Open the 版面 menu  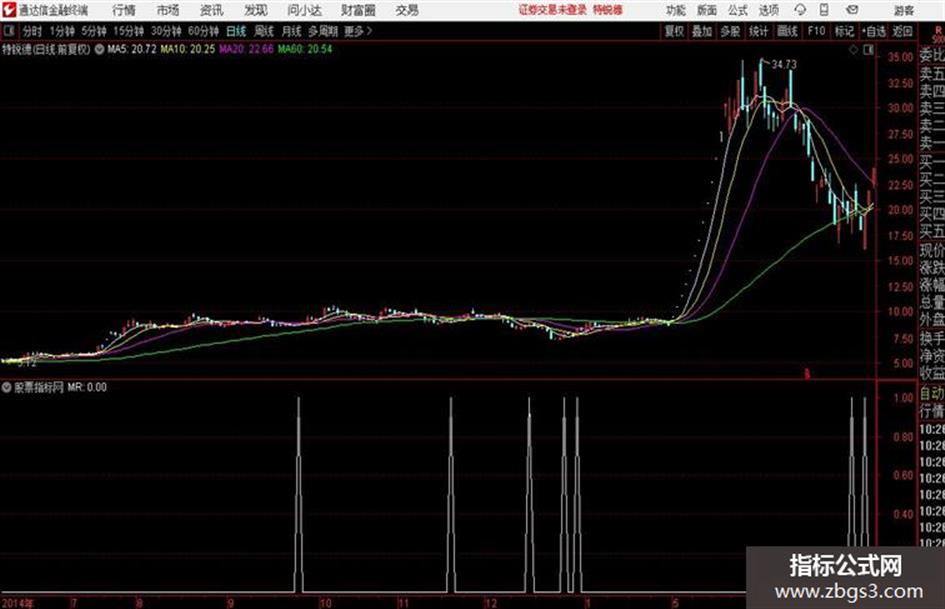[706, 10]
